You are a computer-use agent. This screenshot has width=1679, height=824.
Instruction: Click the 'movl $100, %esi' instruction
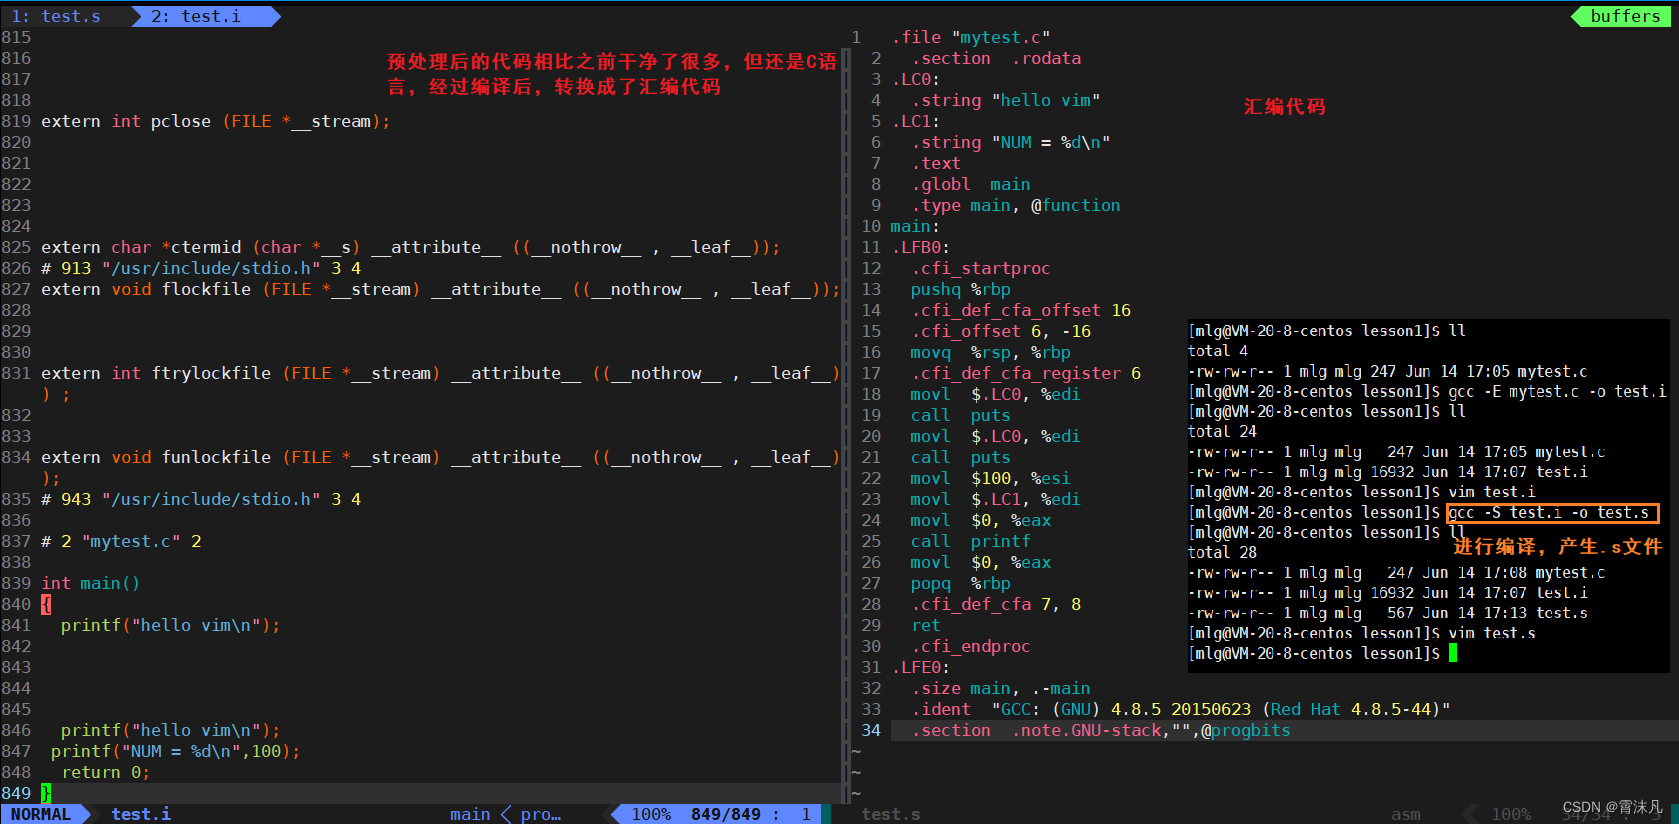click(x=990, y=478)
